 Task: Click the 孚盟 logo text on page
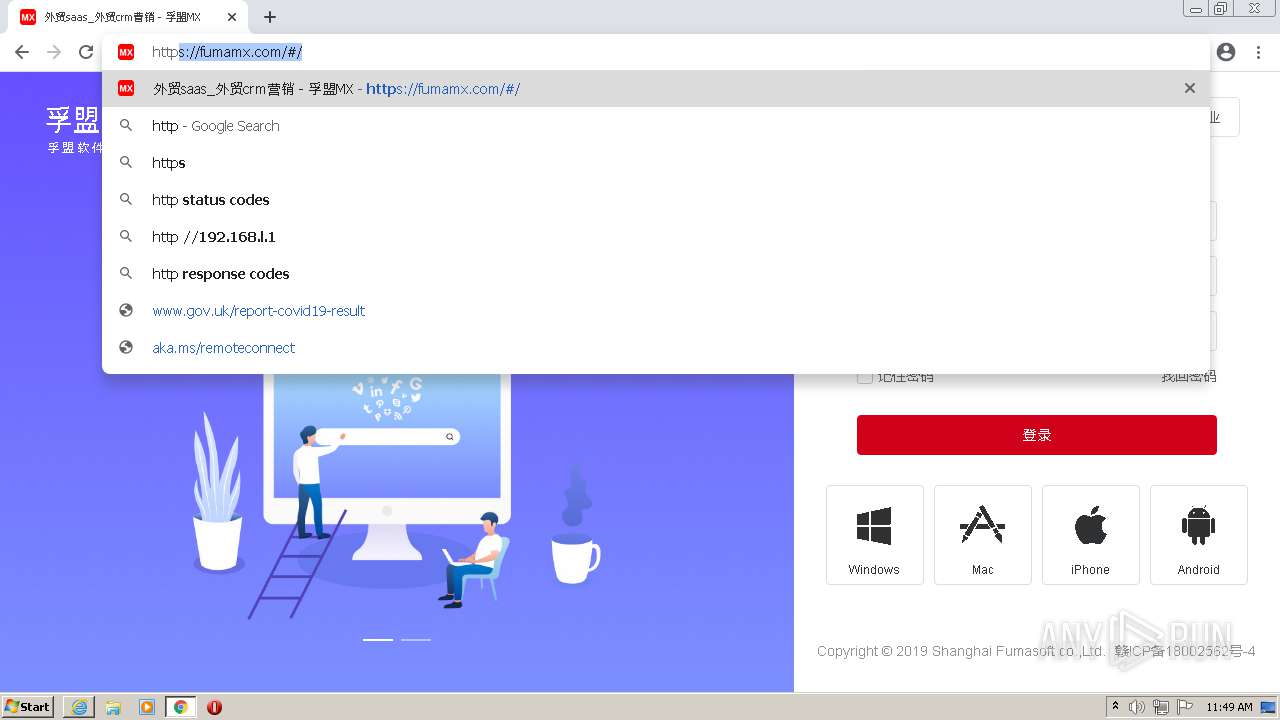[73, 121]
